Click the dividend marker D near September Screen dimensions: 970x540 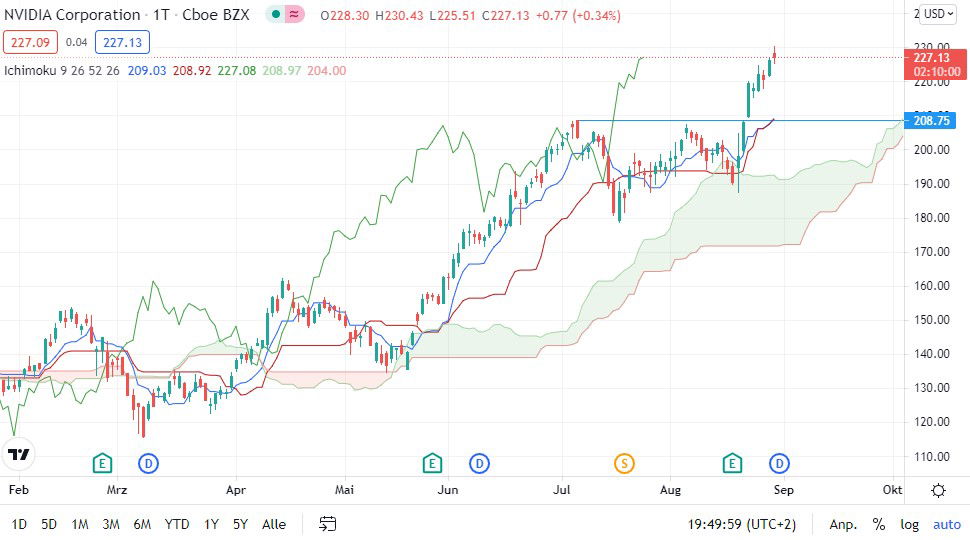780,463
